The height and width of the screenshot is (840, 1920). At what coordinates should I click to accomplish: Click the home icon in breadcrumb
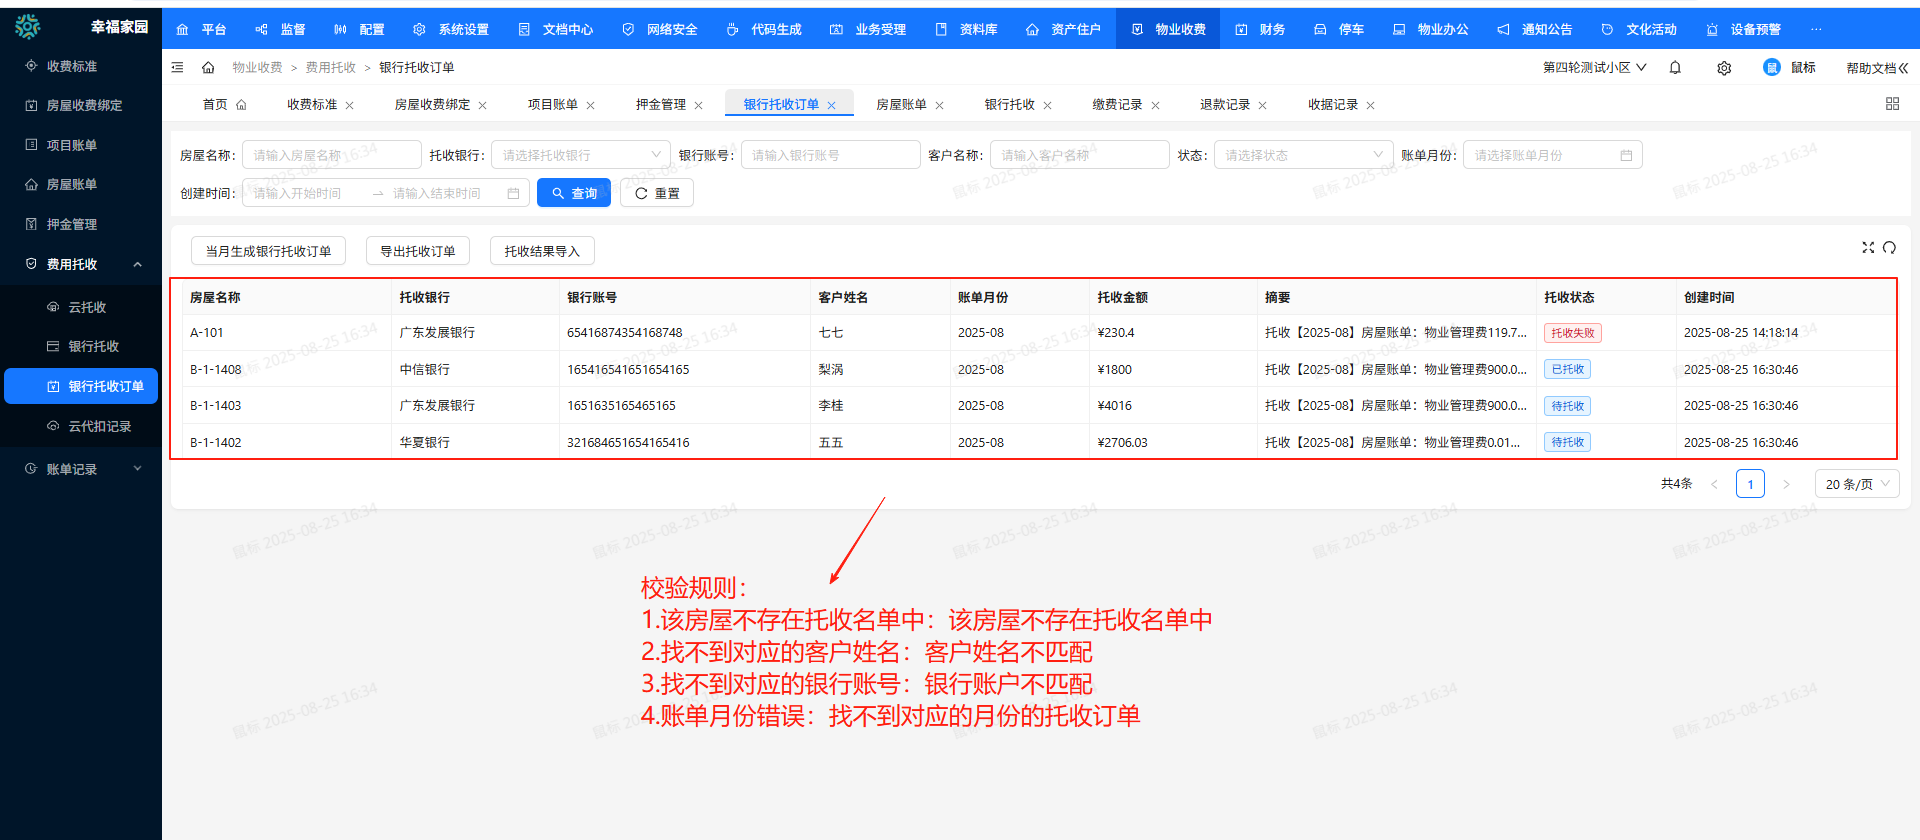[x=208, y=68]
